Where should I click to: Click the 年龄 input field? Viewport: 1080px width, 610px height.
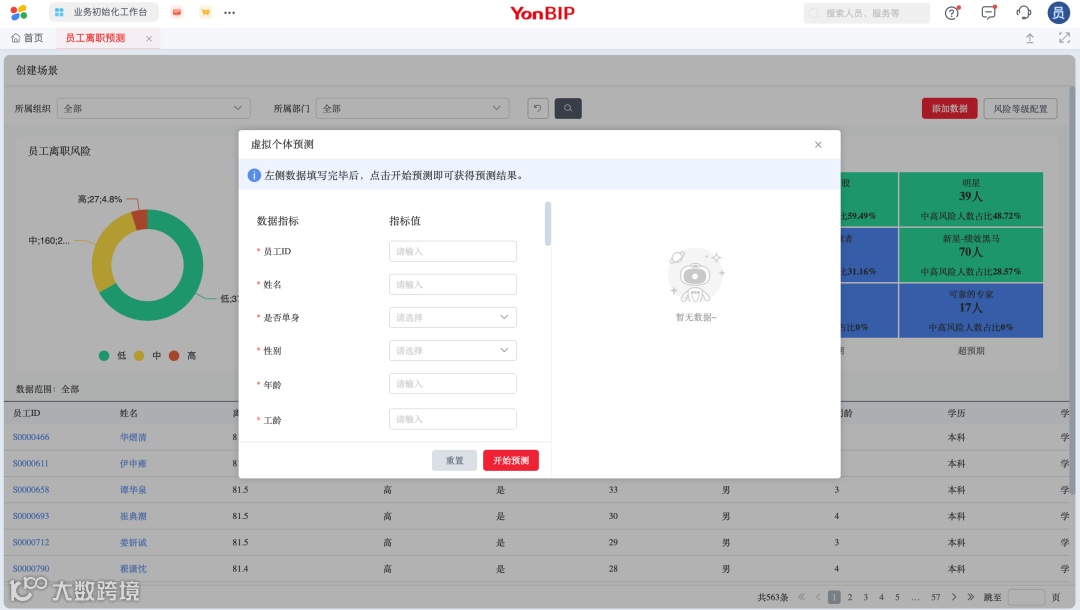[453, 383]
